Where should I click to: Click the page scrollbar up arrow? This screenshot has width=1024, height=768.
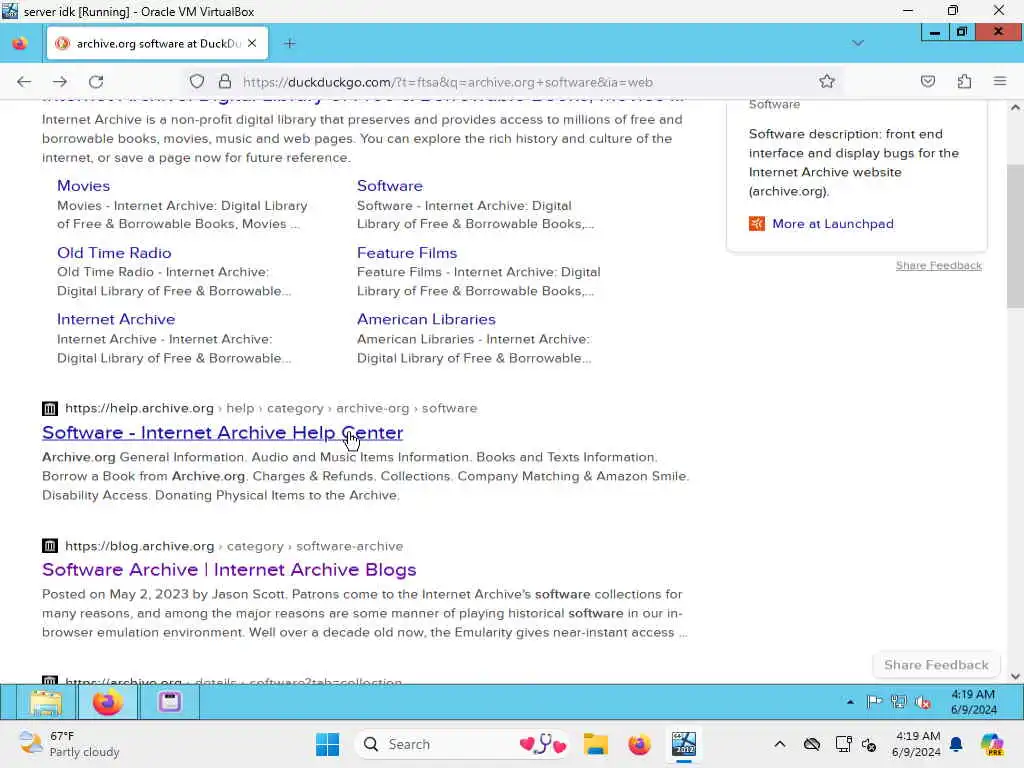1015,108
